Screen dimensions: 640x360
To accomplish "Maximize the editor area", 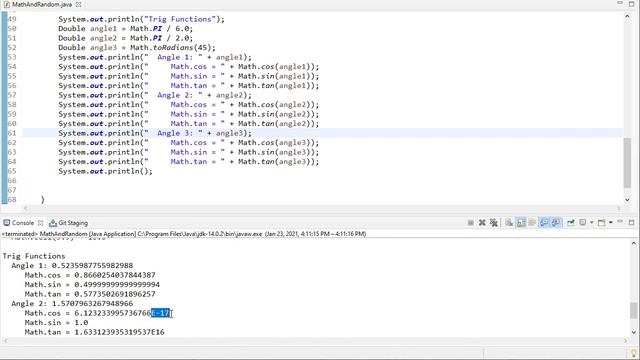I will (x=631, y=4).
